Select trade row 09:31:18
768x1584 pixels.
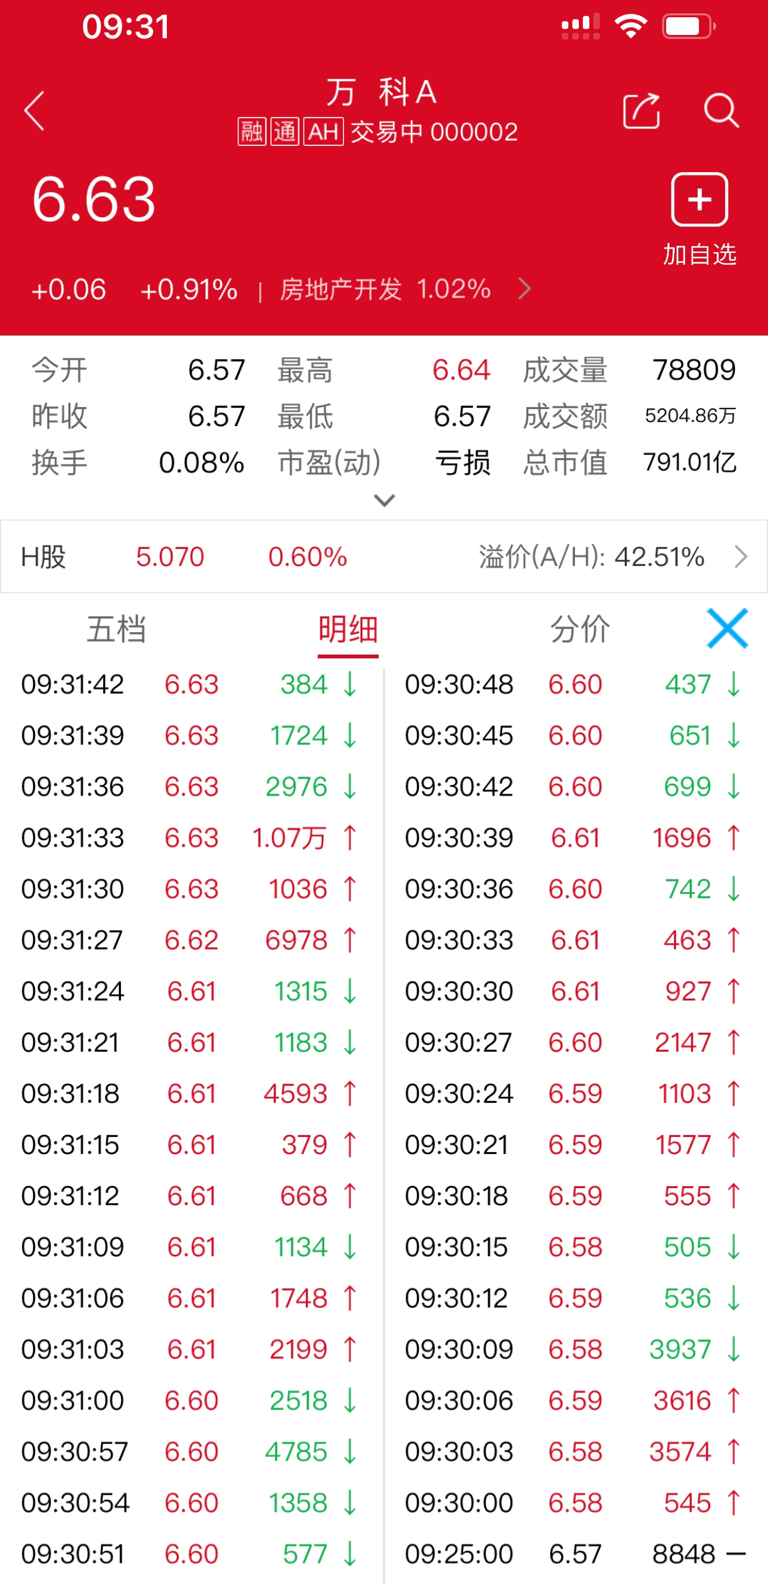coord(190,1093)
